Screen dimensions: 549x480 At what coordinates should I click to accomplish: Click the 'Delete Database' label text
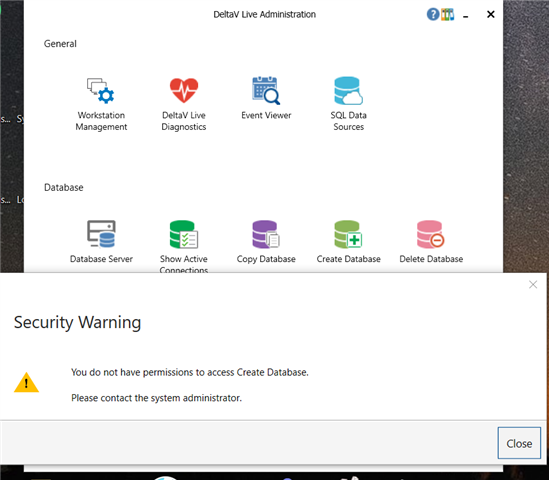[x=431, y=259]
